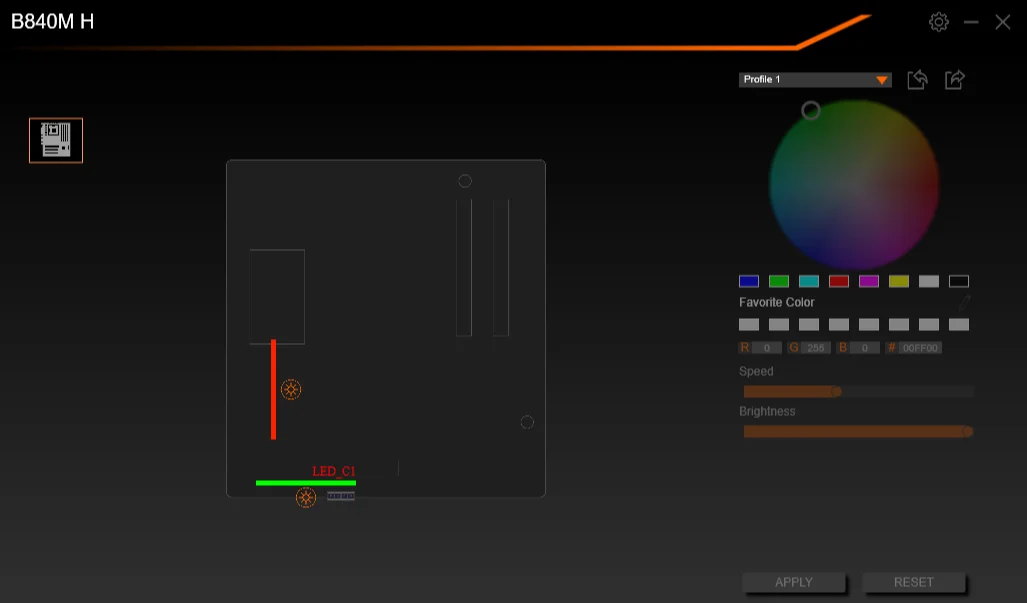This screenshot has height=603, width=1027.
Task: Select the red vertical LED strip on the board
Action: pyautogui.click(x=274, y=390)
